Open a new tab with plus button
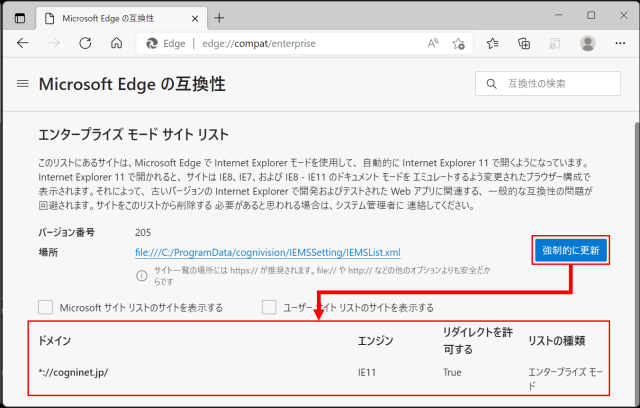The width and height of the screenshot is (640, 408). (219, 18)
